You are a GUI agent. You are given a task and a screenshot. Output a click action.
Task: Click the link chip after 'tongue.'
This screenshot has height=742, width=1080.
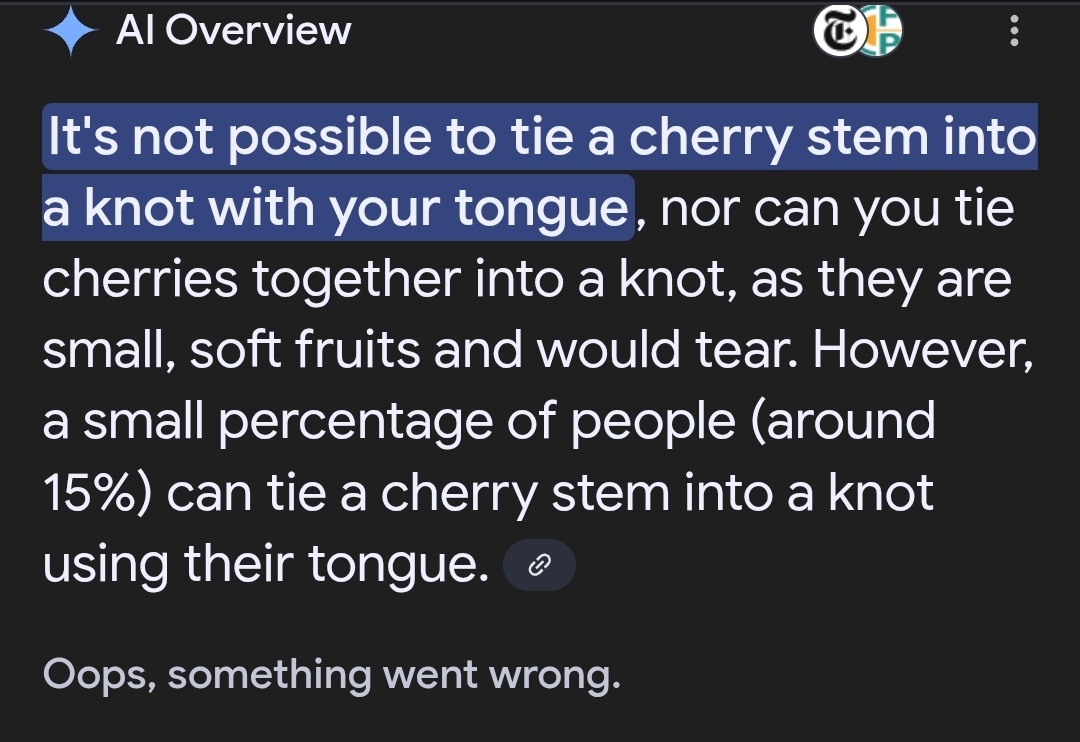pos(539,567)
